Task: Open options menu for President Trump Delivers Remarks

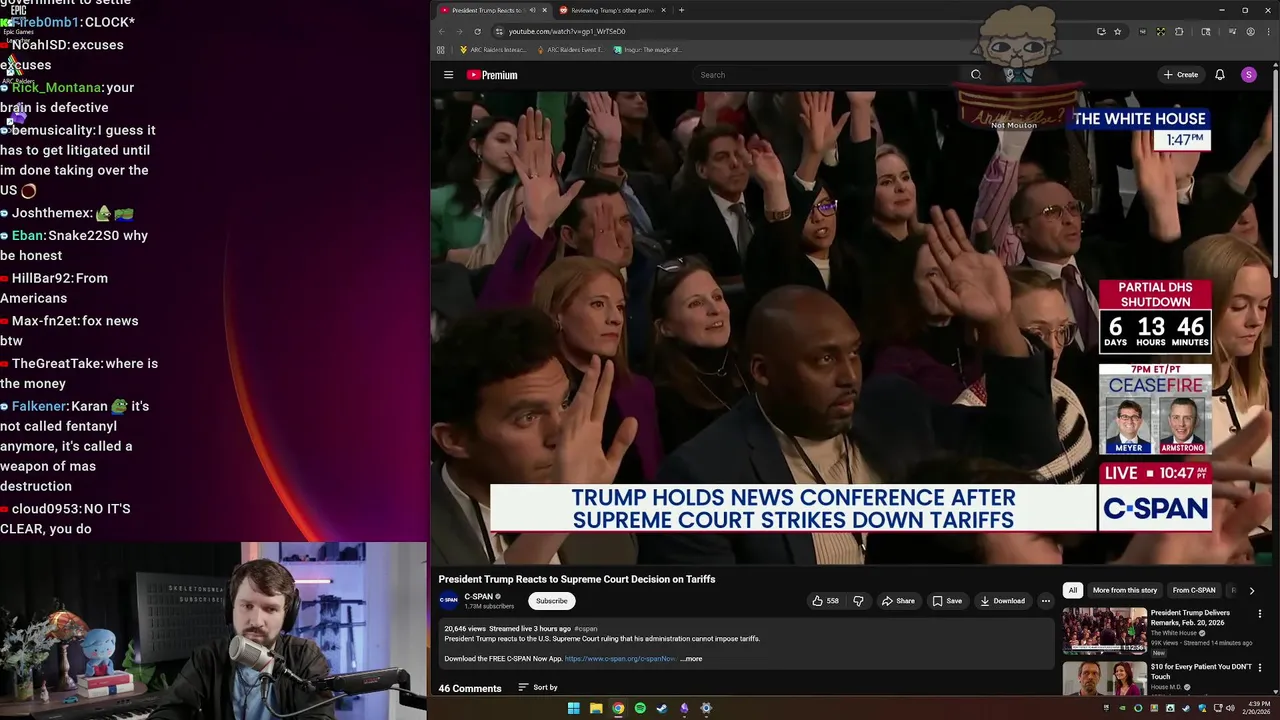Action: [x=1260, y=614]
